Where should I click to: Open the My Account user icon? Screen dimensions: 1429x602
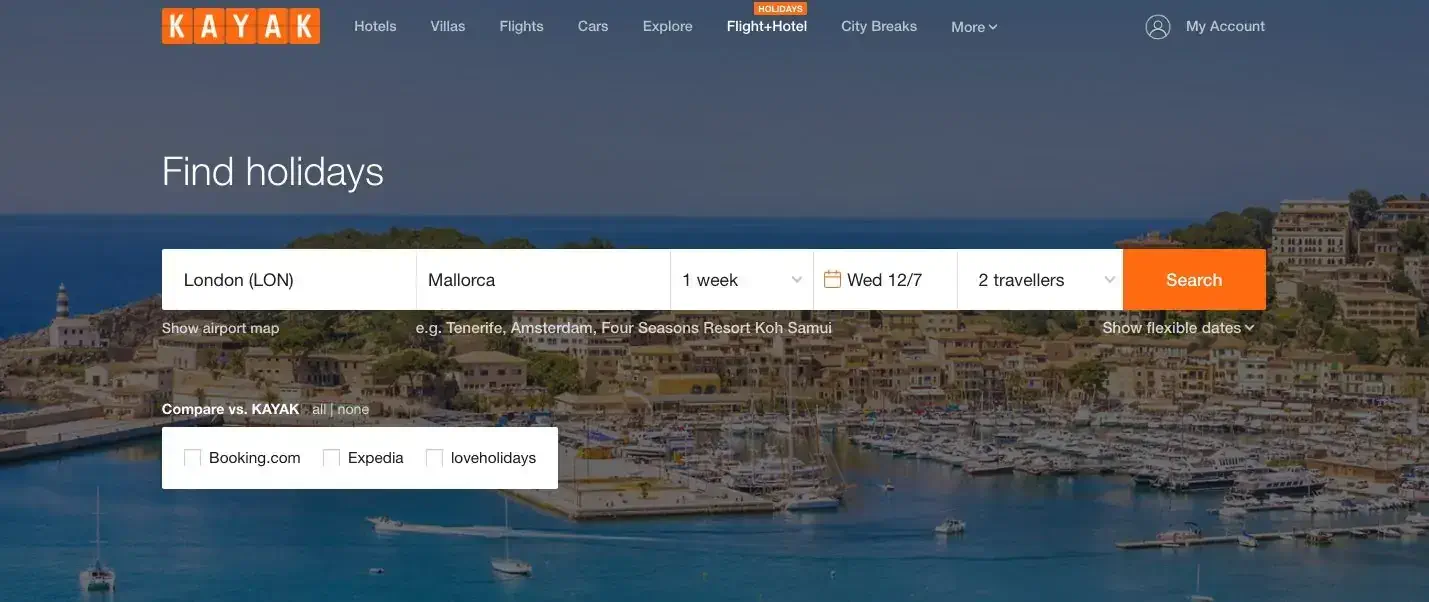(1158, 27)
